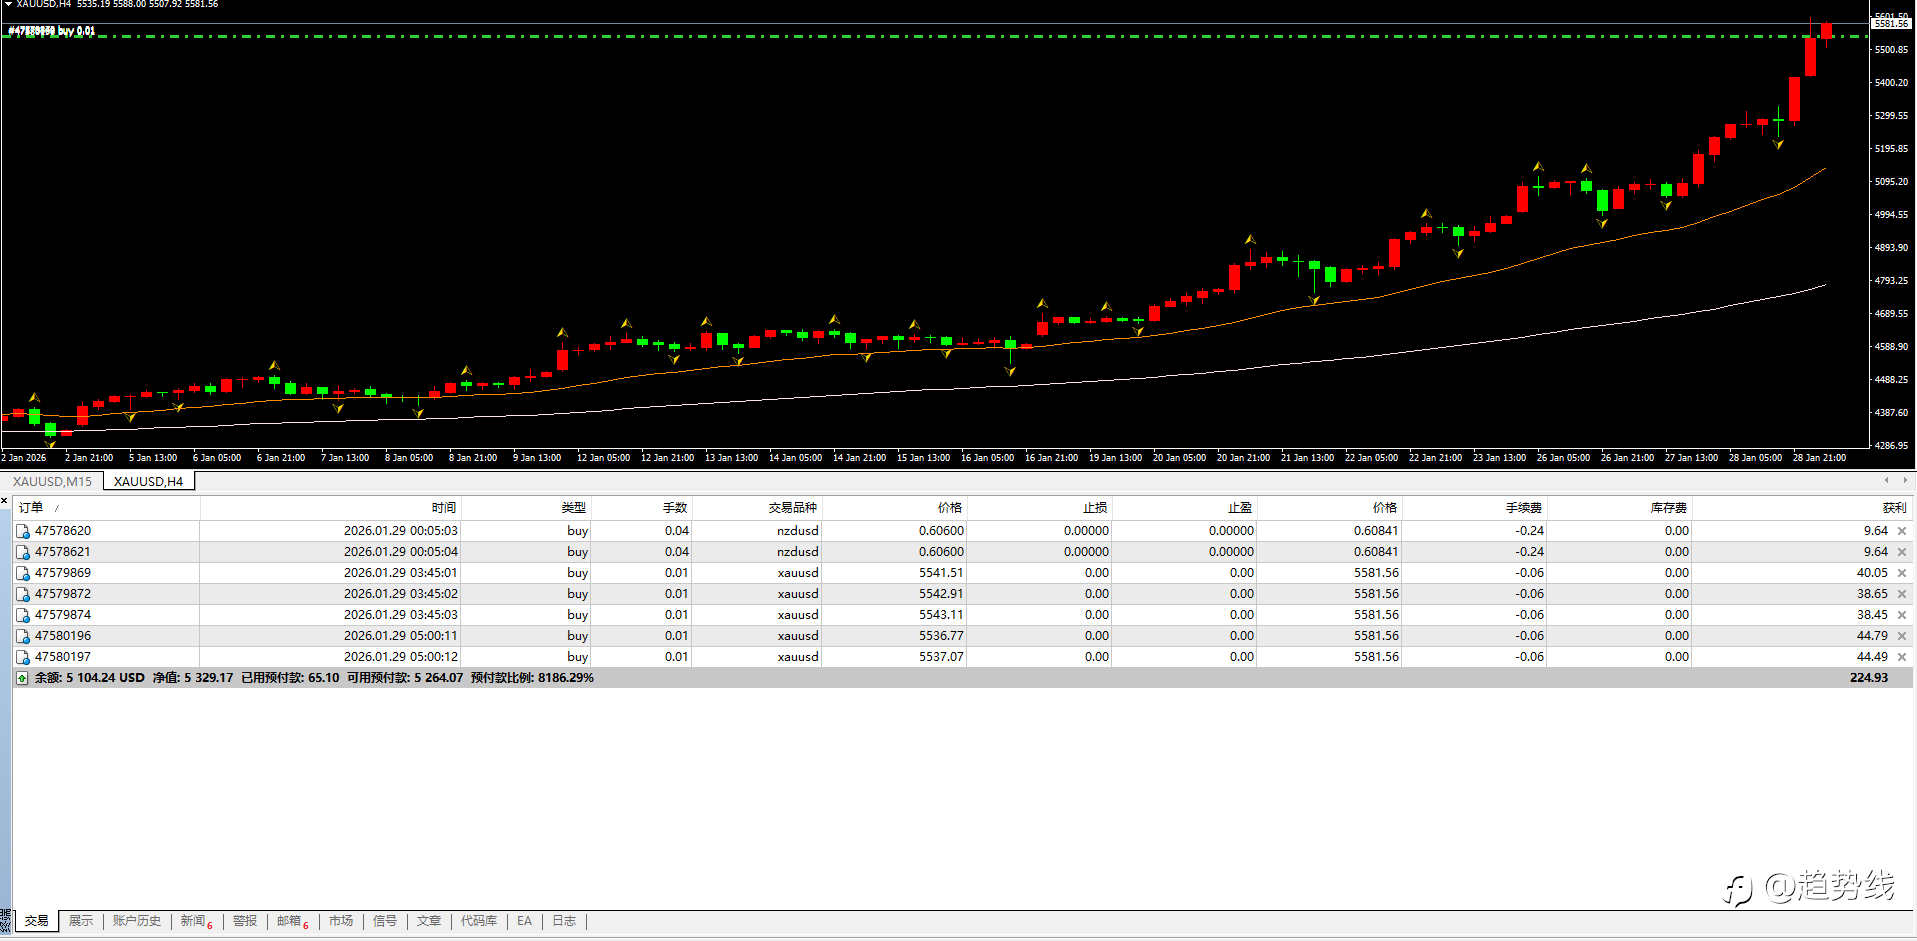The width and height of the screenshot is (1917, 941).
Task: Open the 文章 tab
Action: [x=429, y=921]
